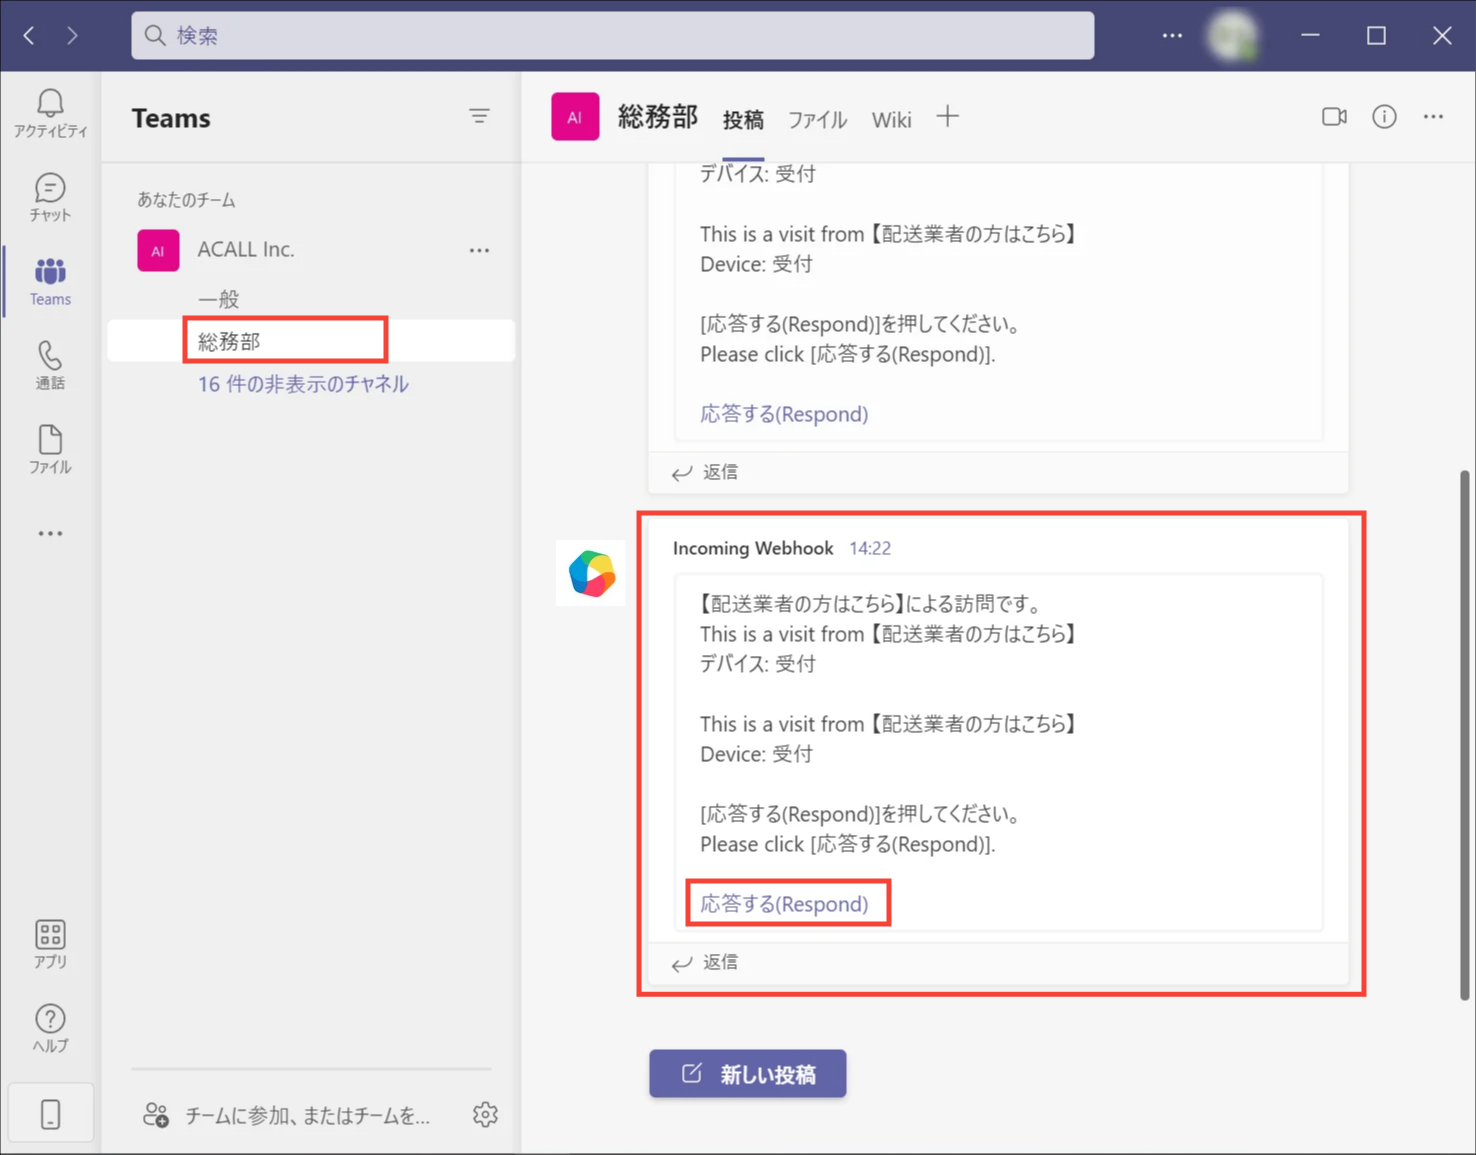Open the filter icon beside Teams heading
Image resolution: width=1476 pixels, height=1155 pixels.
(x=479, y=117)
